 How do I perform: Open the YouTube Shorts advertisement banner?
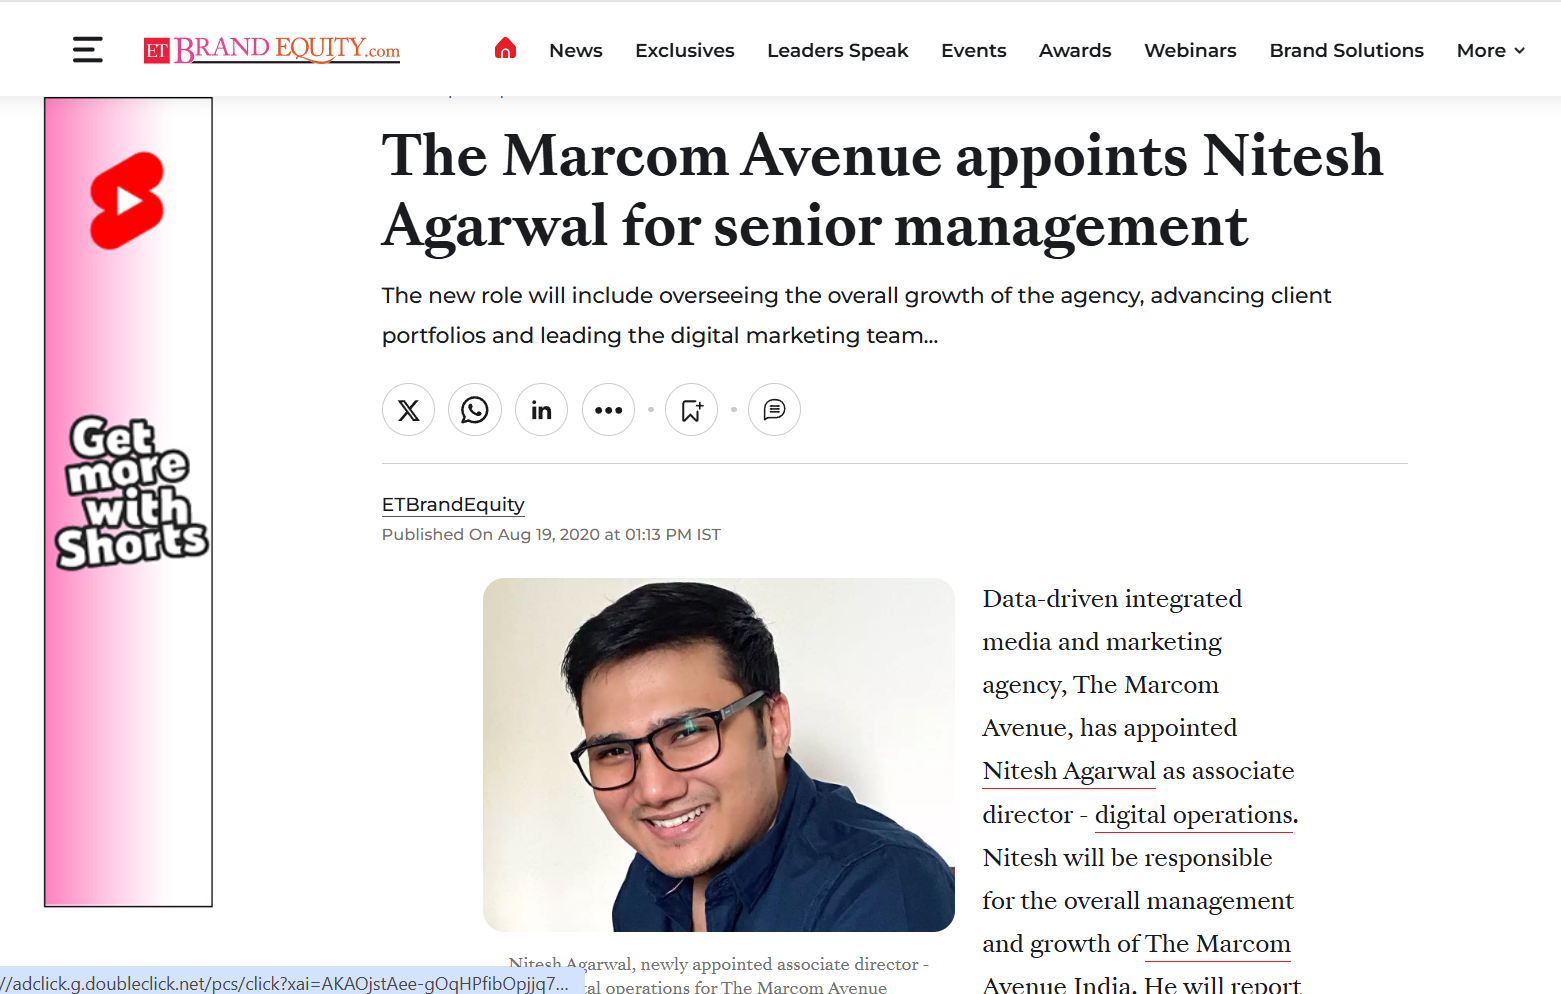pos(128,502)
